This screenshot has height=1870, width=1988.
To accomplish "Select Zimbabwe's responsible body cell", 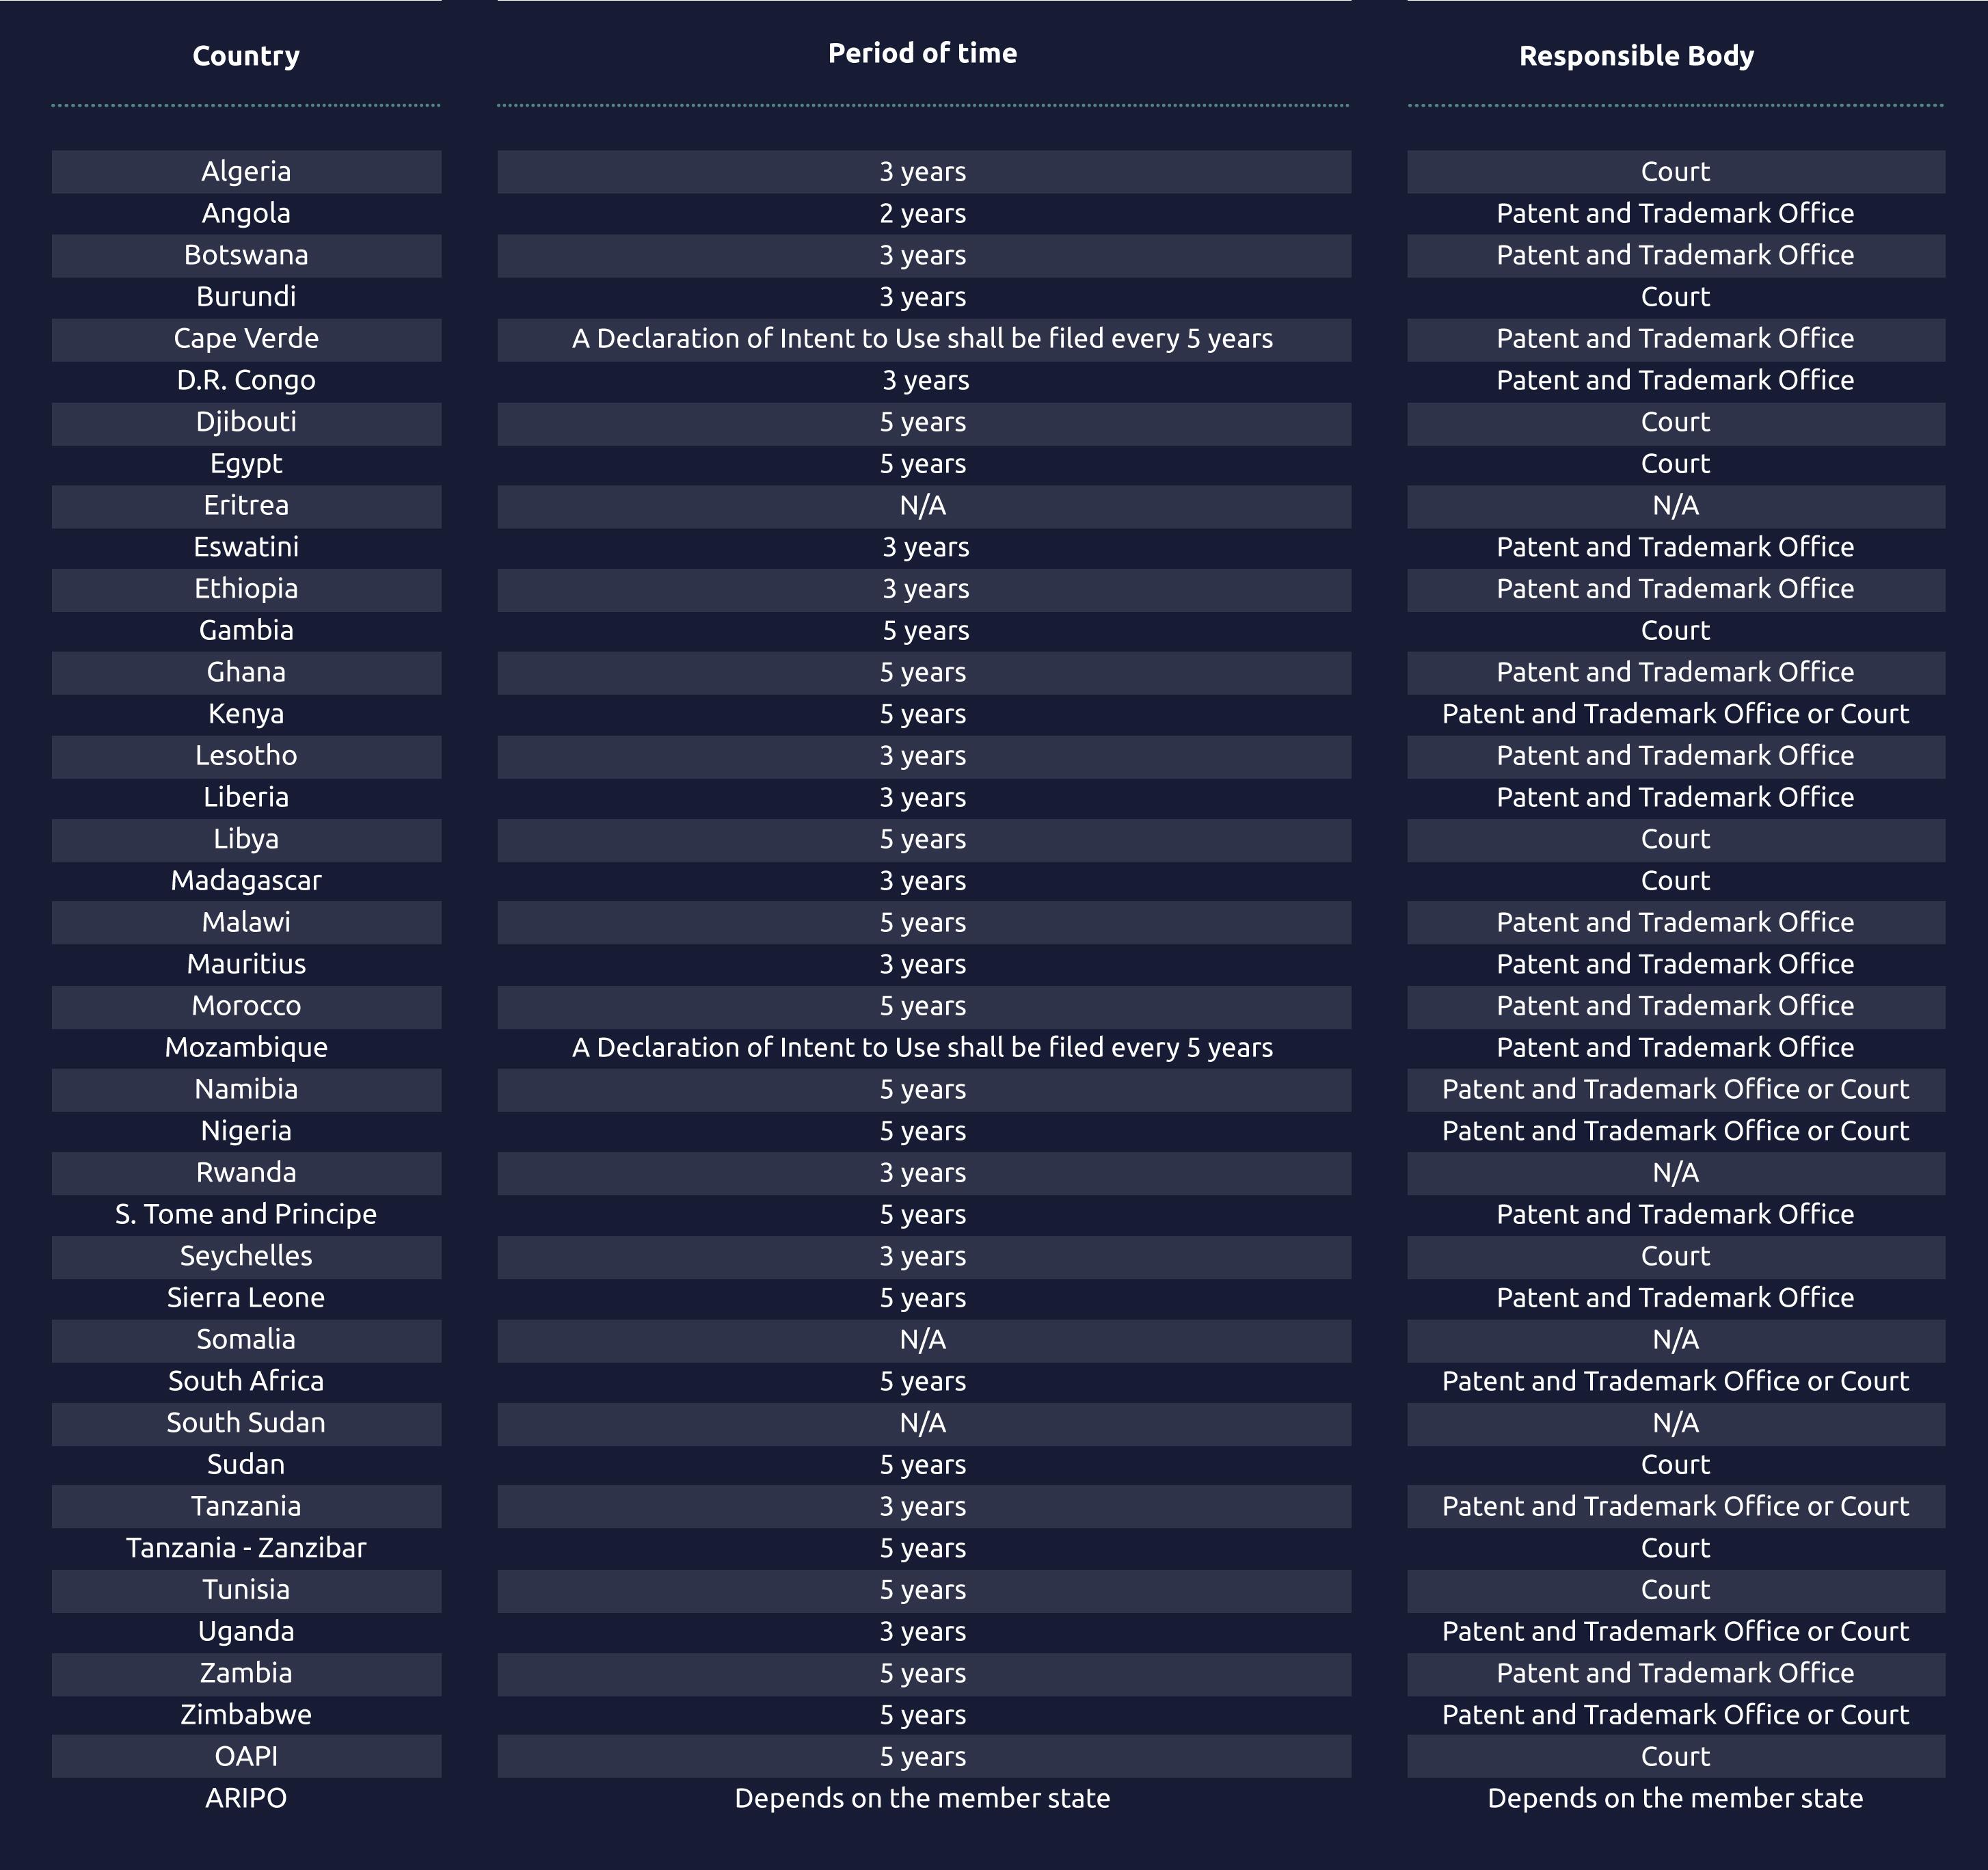I will pos(1675,1715).
